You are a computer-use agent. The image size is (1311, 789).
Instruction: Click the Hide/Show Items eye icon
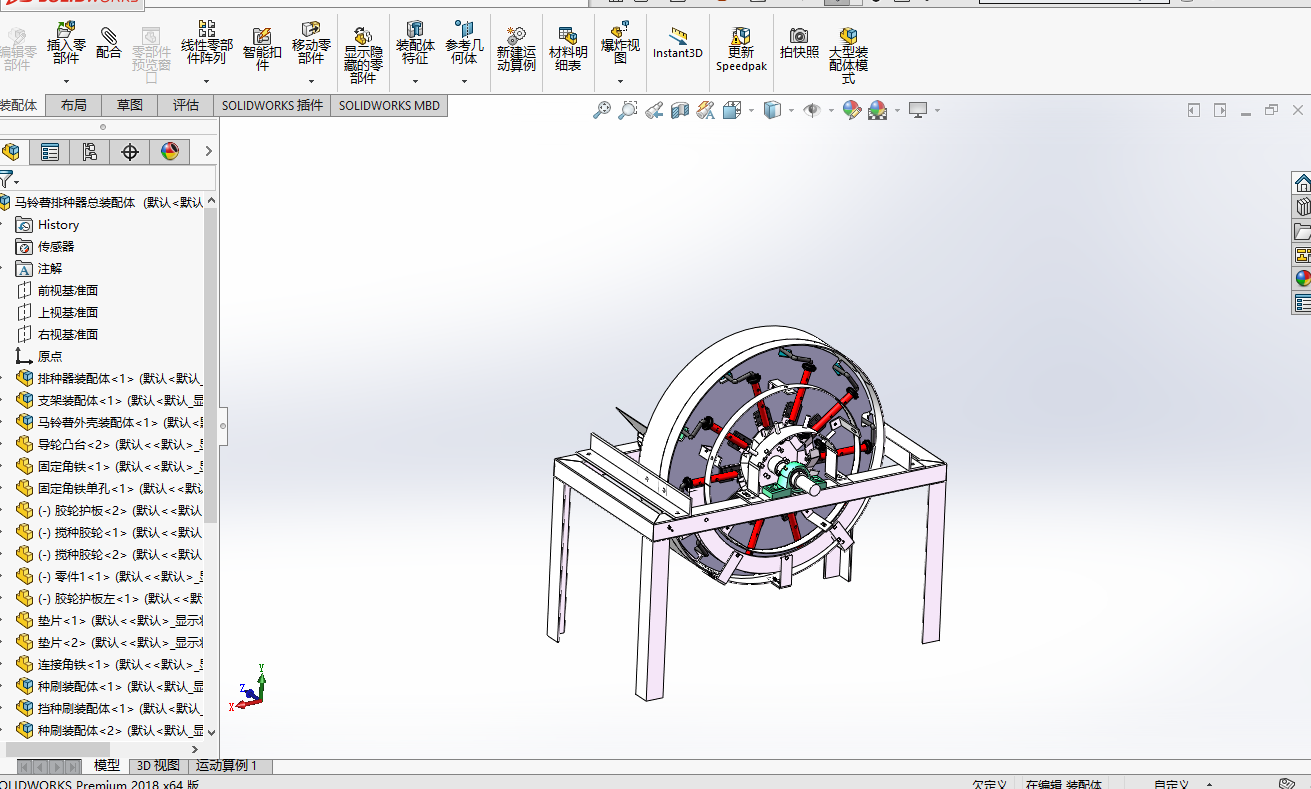click(812, 110)
